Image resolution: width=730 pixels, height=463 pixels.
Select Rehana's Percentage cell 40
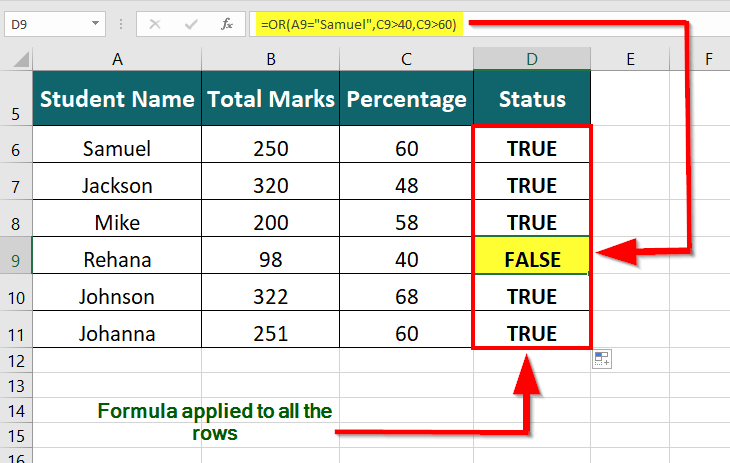(x=406, y=255)
